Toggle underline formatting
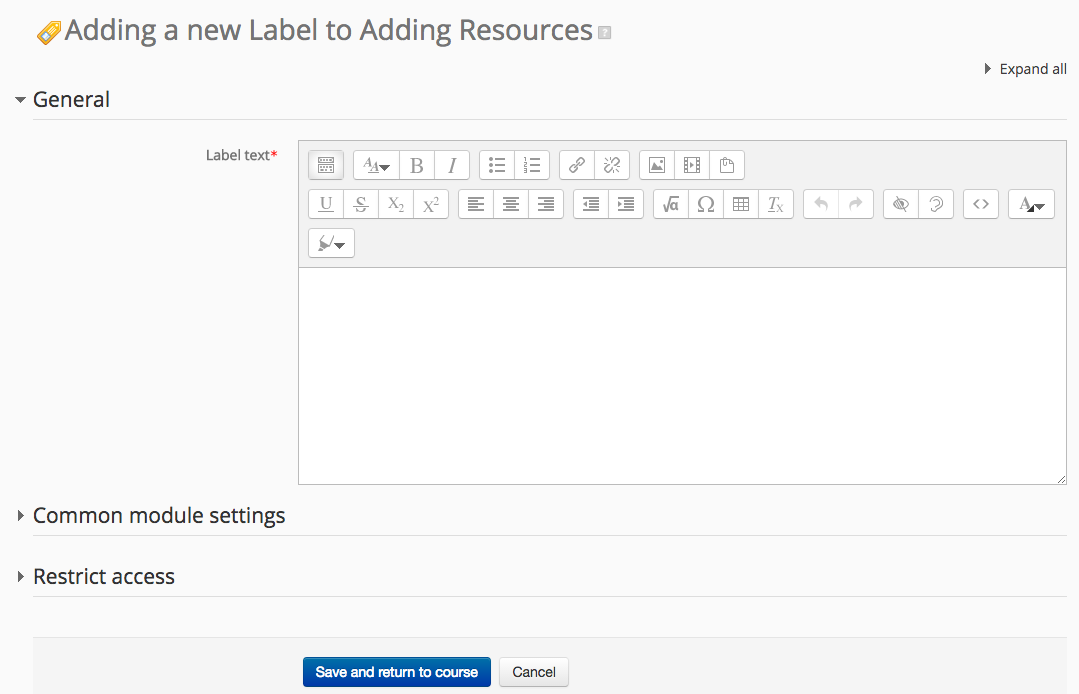 [326, 204]
